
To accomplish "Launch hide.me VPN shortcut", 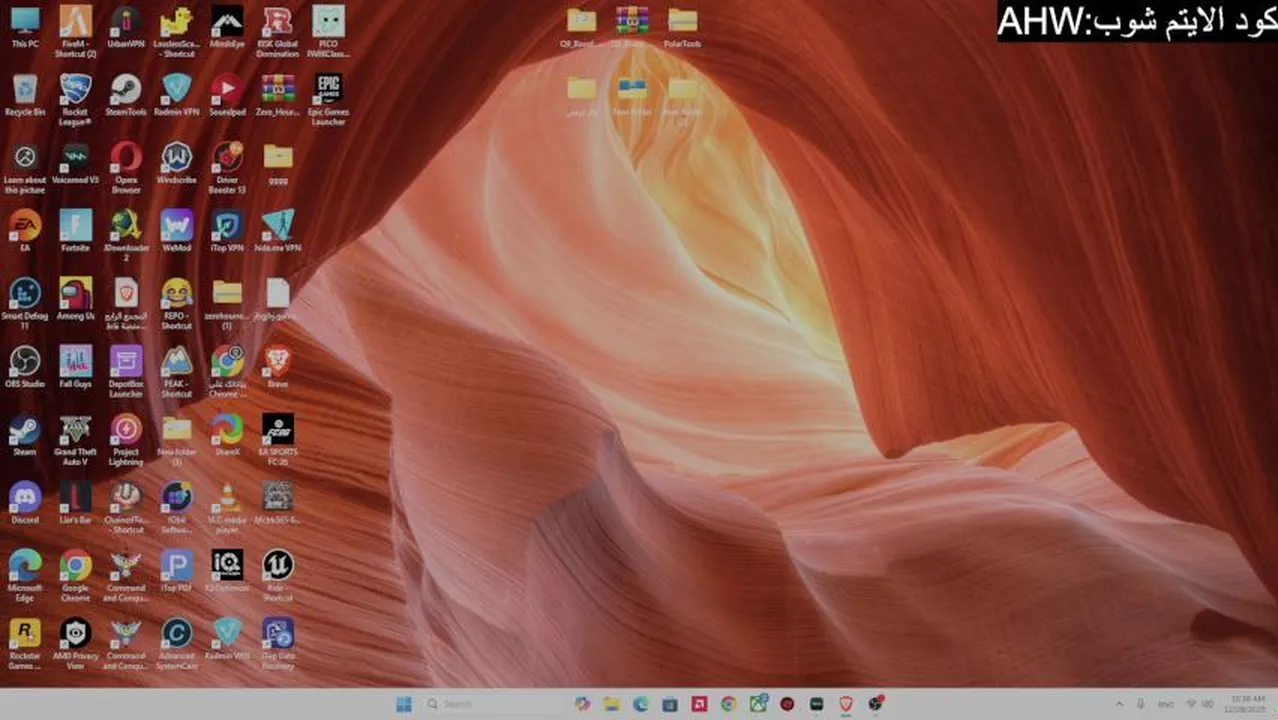I will [x=277, y=231].
